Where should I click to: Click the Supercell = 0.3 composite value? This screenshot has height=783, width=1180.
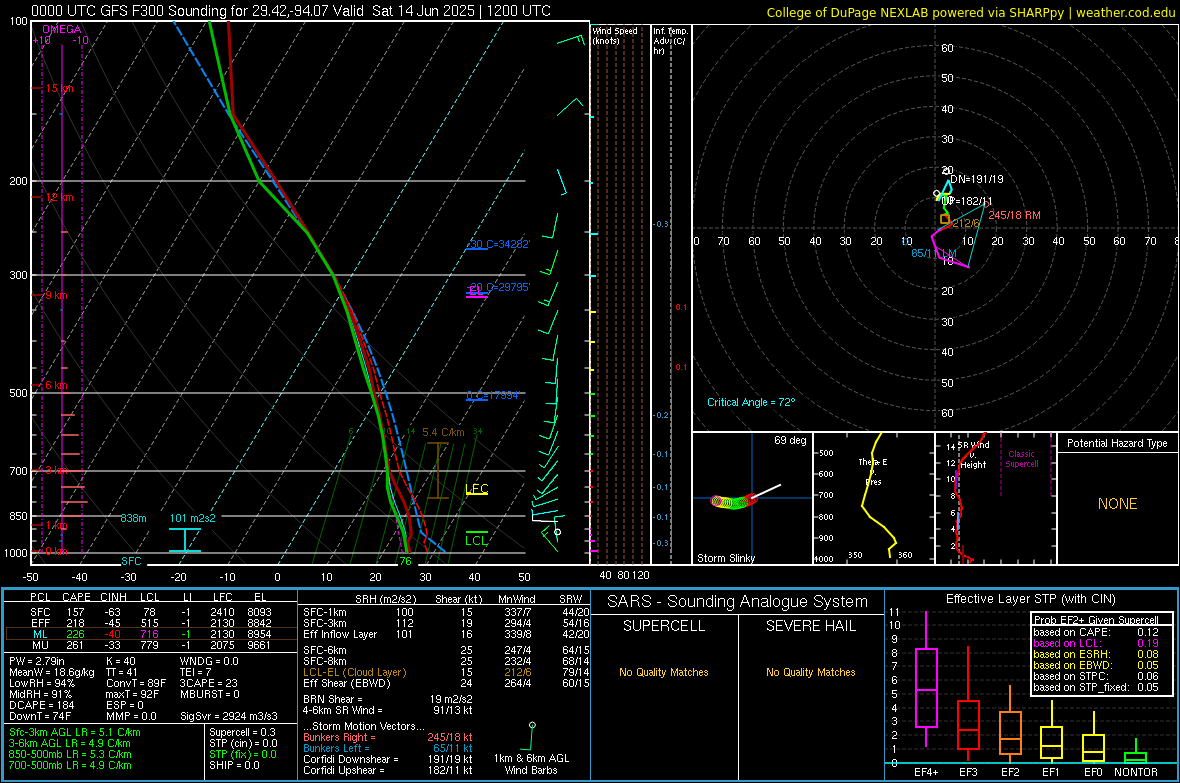pyautogui.click(x=242, y=732)
